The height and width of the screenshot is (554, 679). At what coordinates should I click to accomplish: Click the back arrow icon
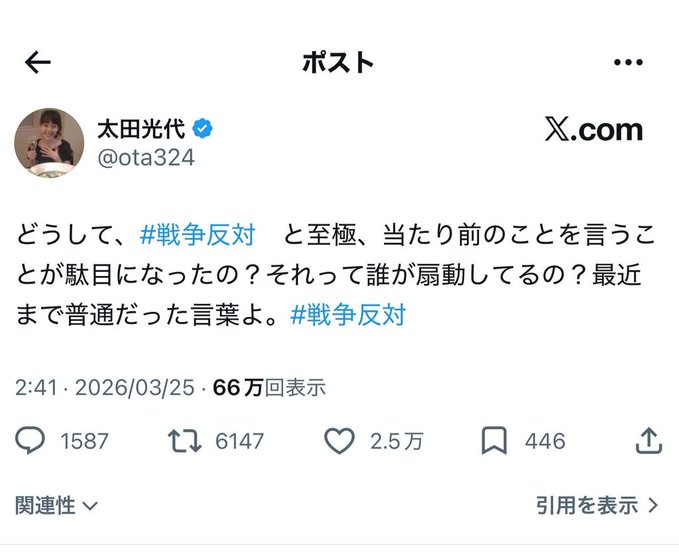[x=38, y=63]
